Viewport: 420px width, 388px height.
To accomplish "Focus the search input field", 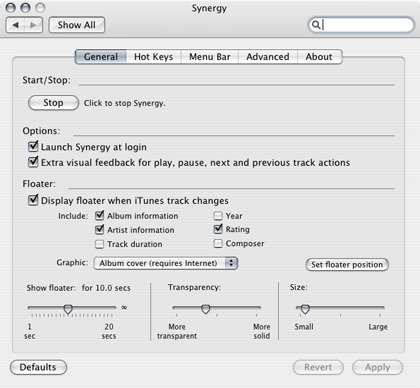I will 361,25.
